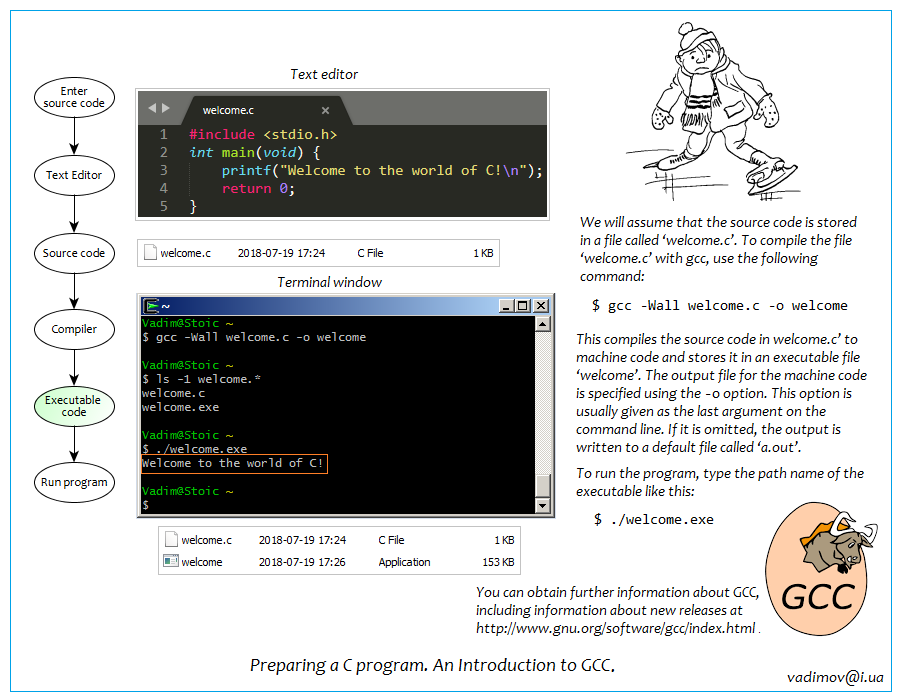The height and width of the screenshot is (700, 900).
Task: Click the '$ gcc -Wall welcome.c -o welcome' terminal command
Action: pyautogui.click(x=254, y=337)
